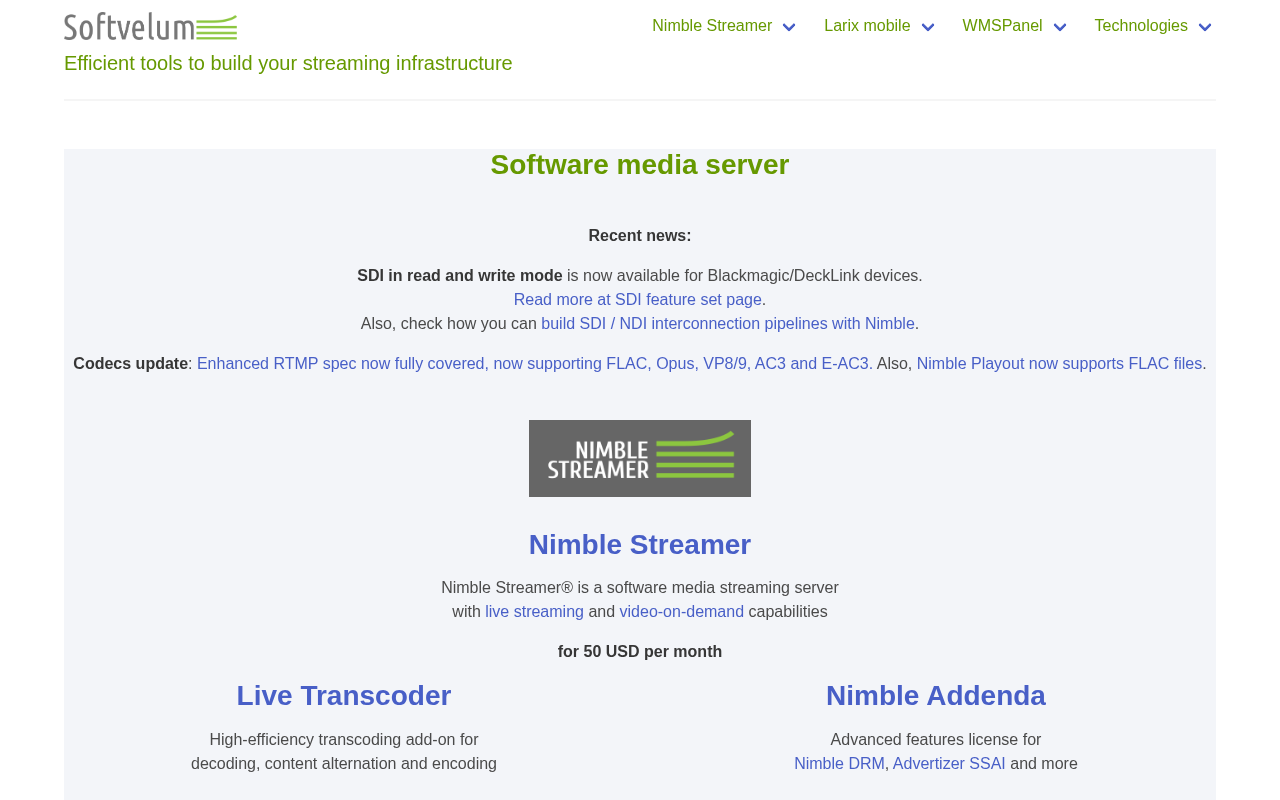1280x800 pixels.
Task: Open SDI / NDI interconnection pipelines link
Action: 728,324
